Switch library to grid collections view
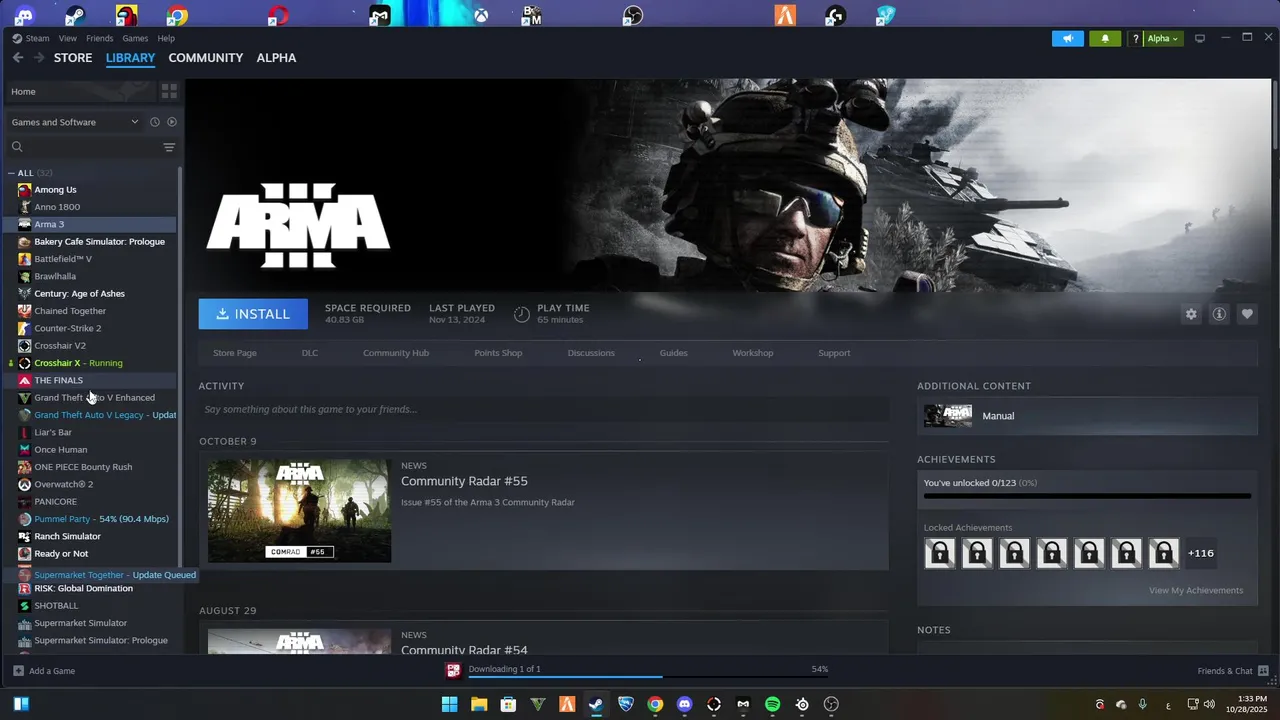The image size is (1280, 720). click(x=169, y=91)
